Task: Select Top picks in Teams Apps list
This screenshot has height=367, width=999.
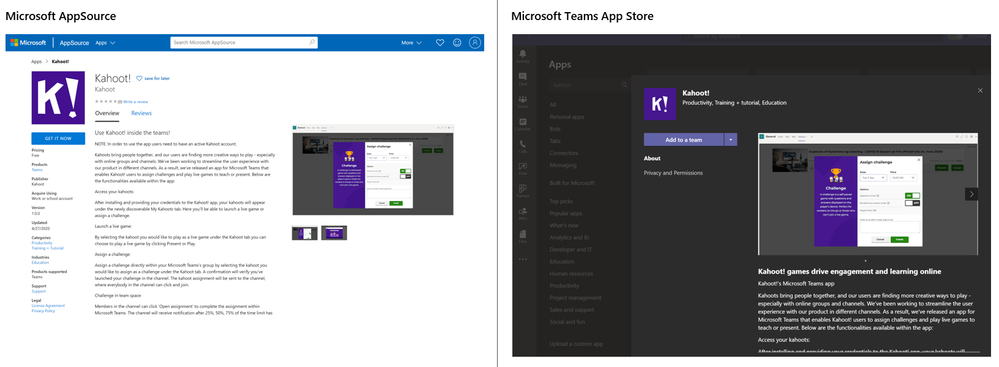Action: pyautogui.click(x=561, y=201)
